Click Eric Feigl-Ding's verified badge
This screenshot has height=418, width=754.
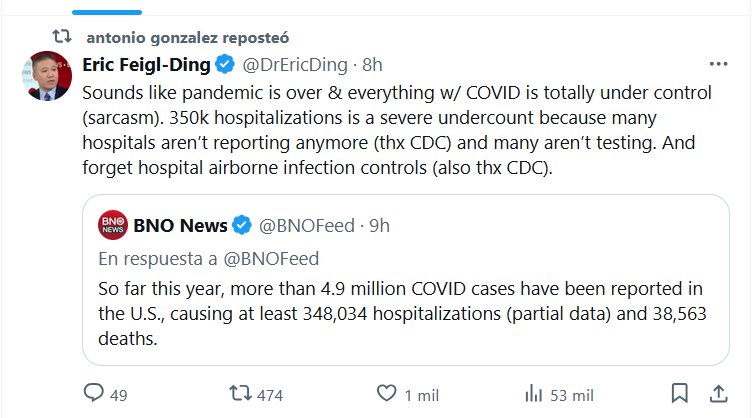pyautogui.click(x=226, y=65)
